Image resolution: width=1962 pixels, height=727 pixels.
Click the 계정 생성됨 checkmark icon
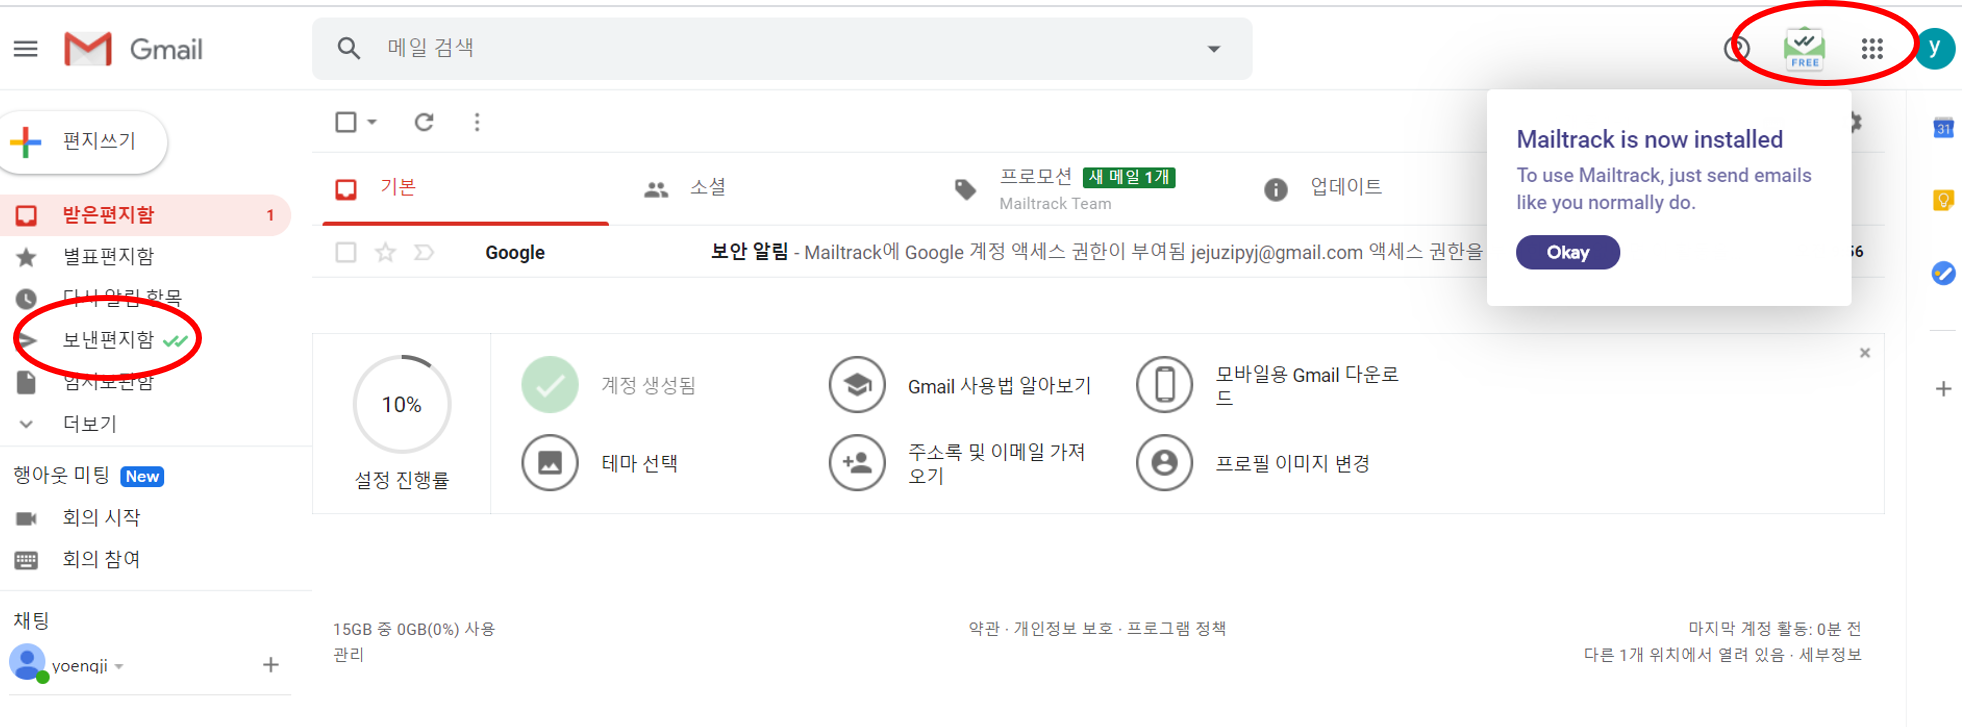550,385
